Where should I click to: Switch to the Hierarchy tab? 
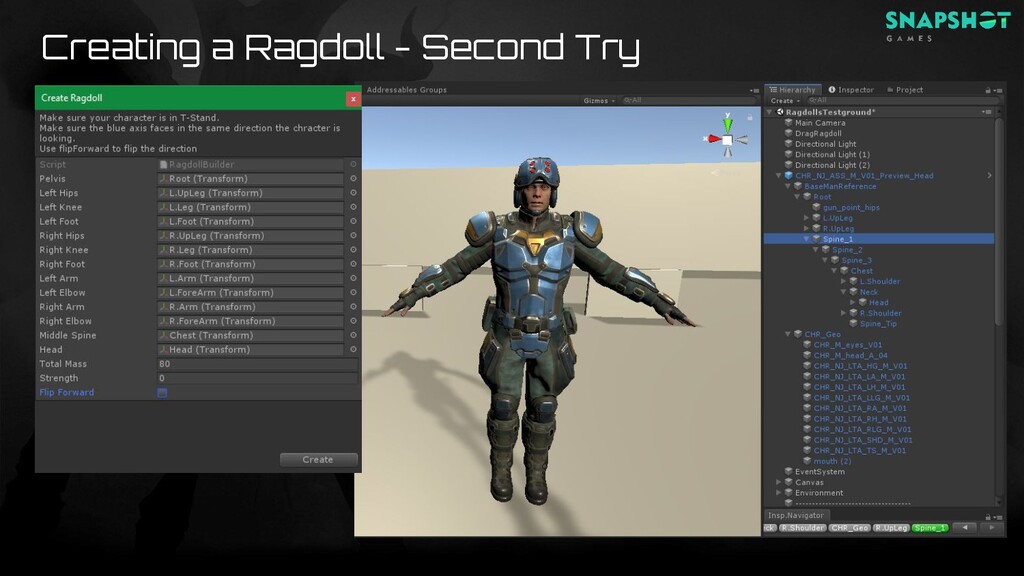[x=792, y=90]
